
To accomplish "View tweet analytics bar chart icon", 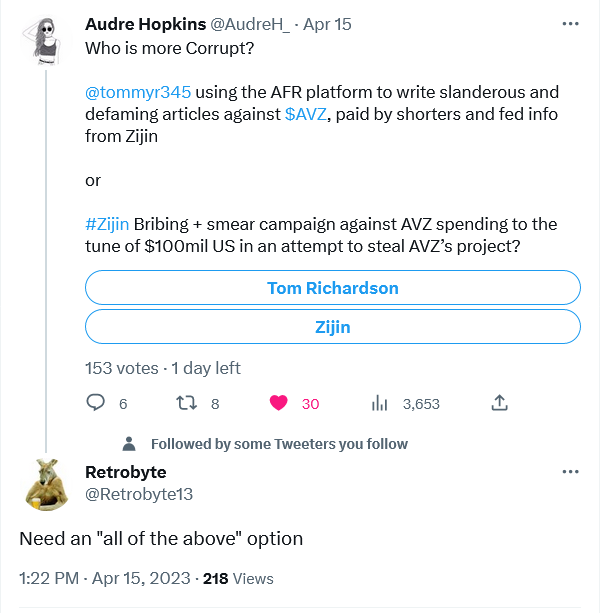I will point(379,403).
